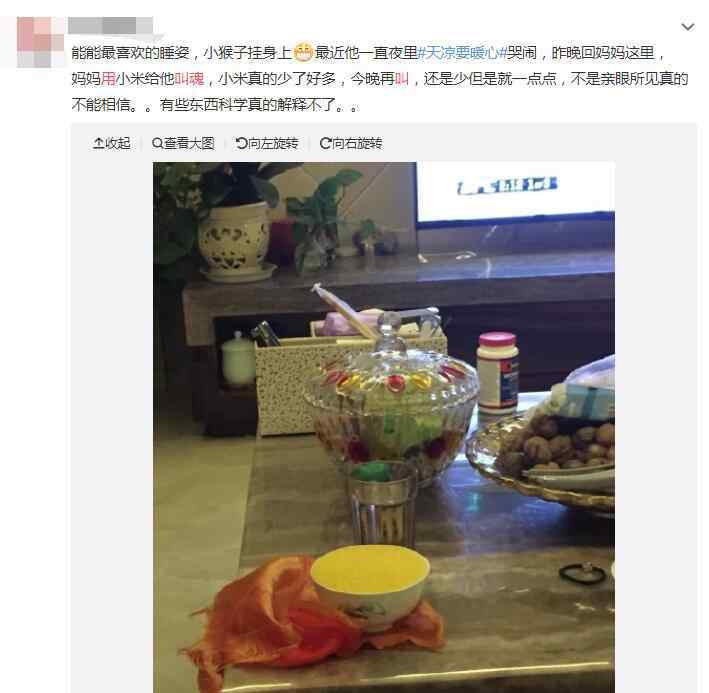The height and width of the screenshot is (693, 709).
Task: Click the upward arrow collapse icon
Action: pyautogui.click(x=98, y=143)
